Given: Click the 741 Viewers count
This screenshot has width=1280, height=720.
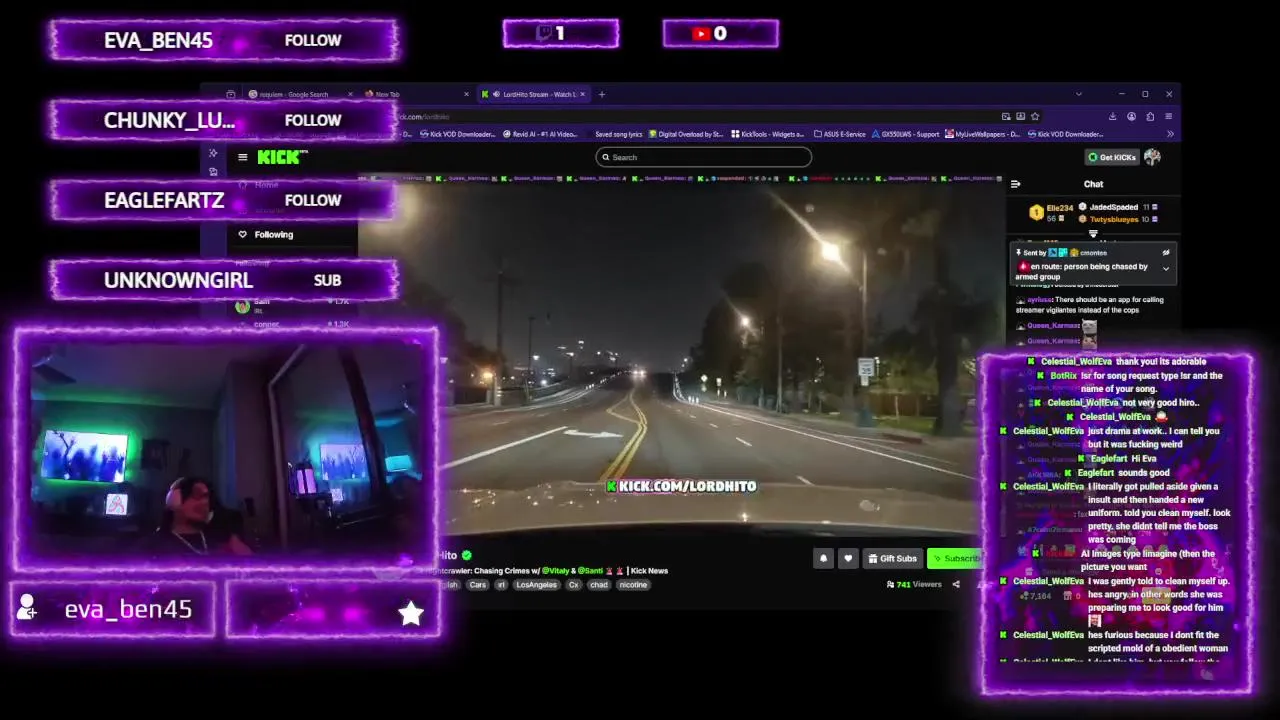Looking at the screenshot, I should [914, 584].
